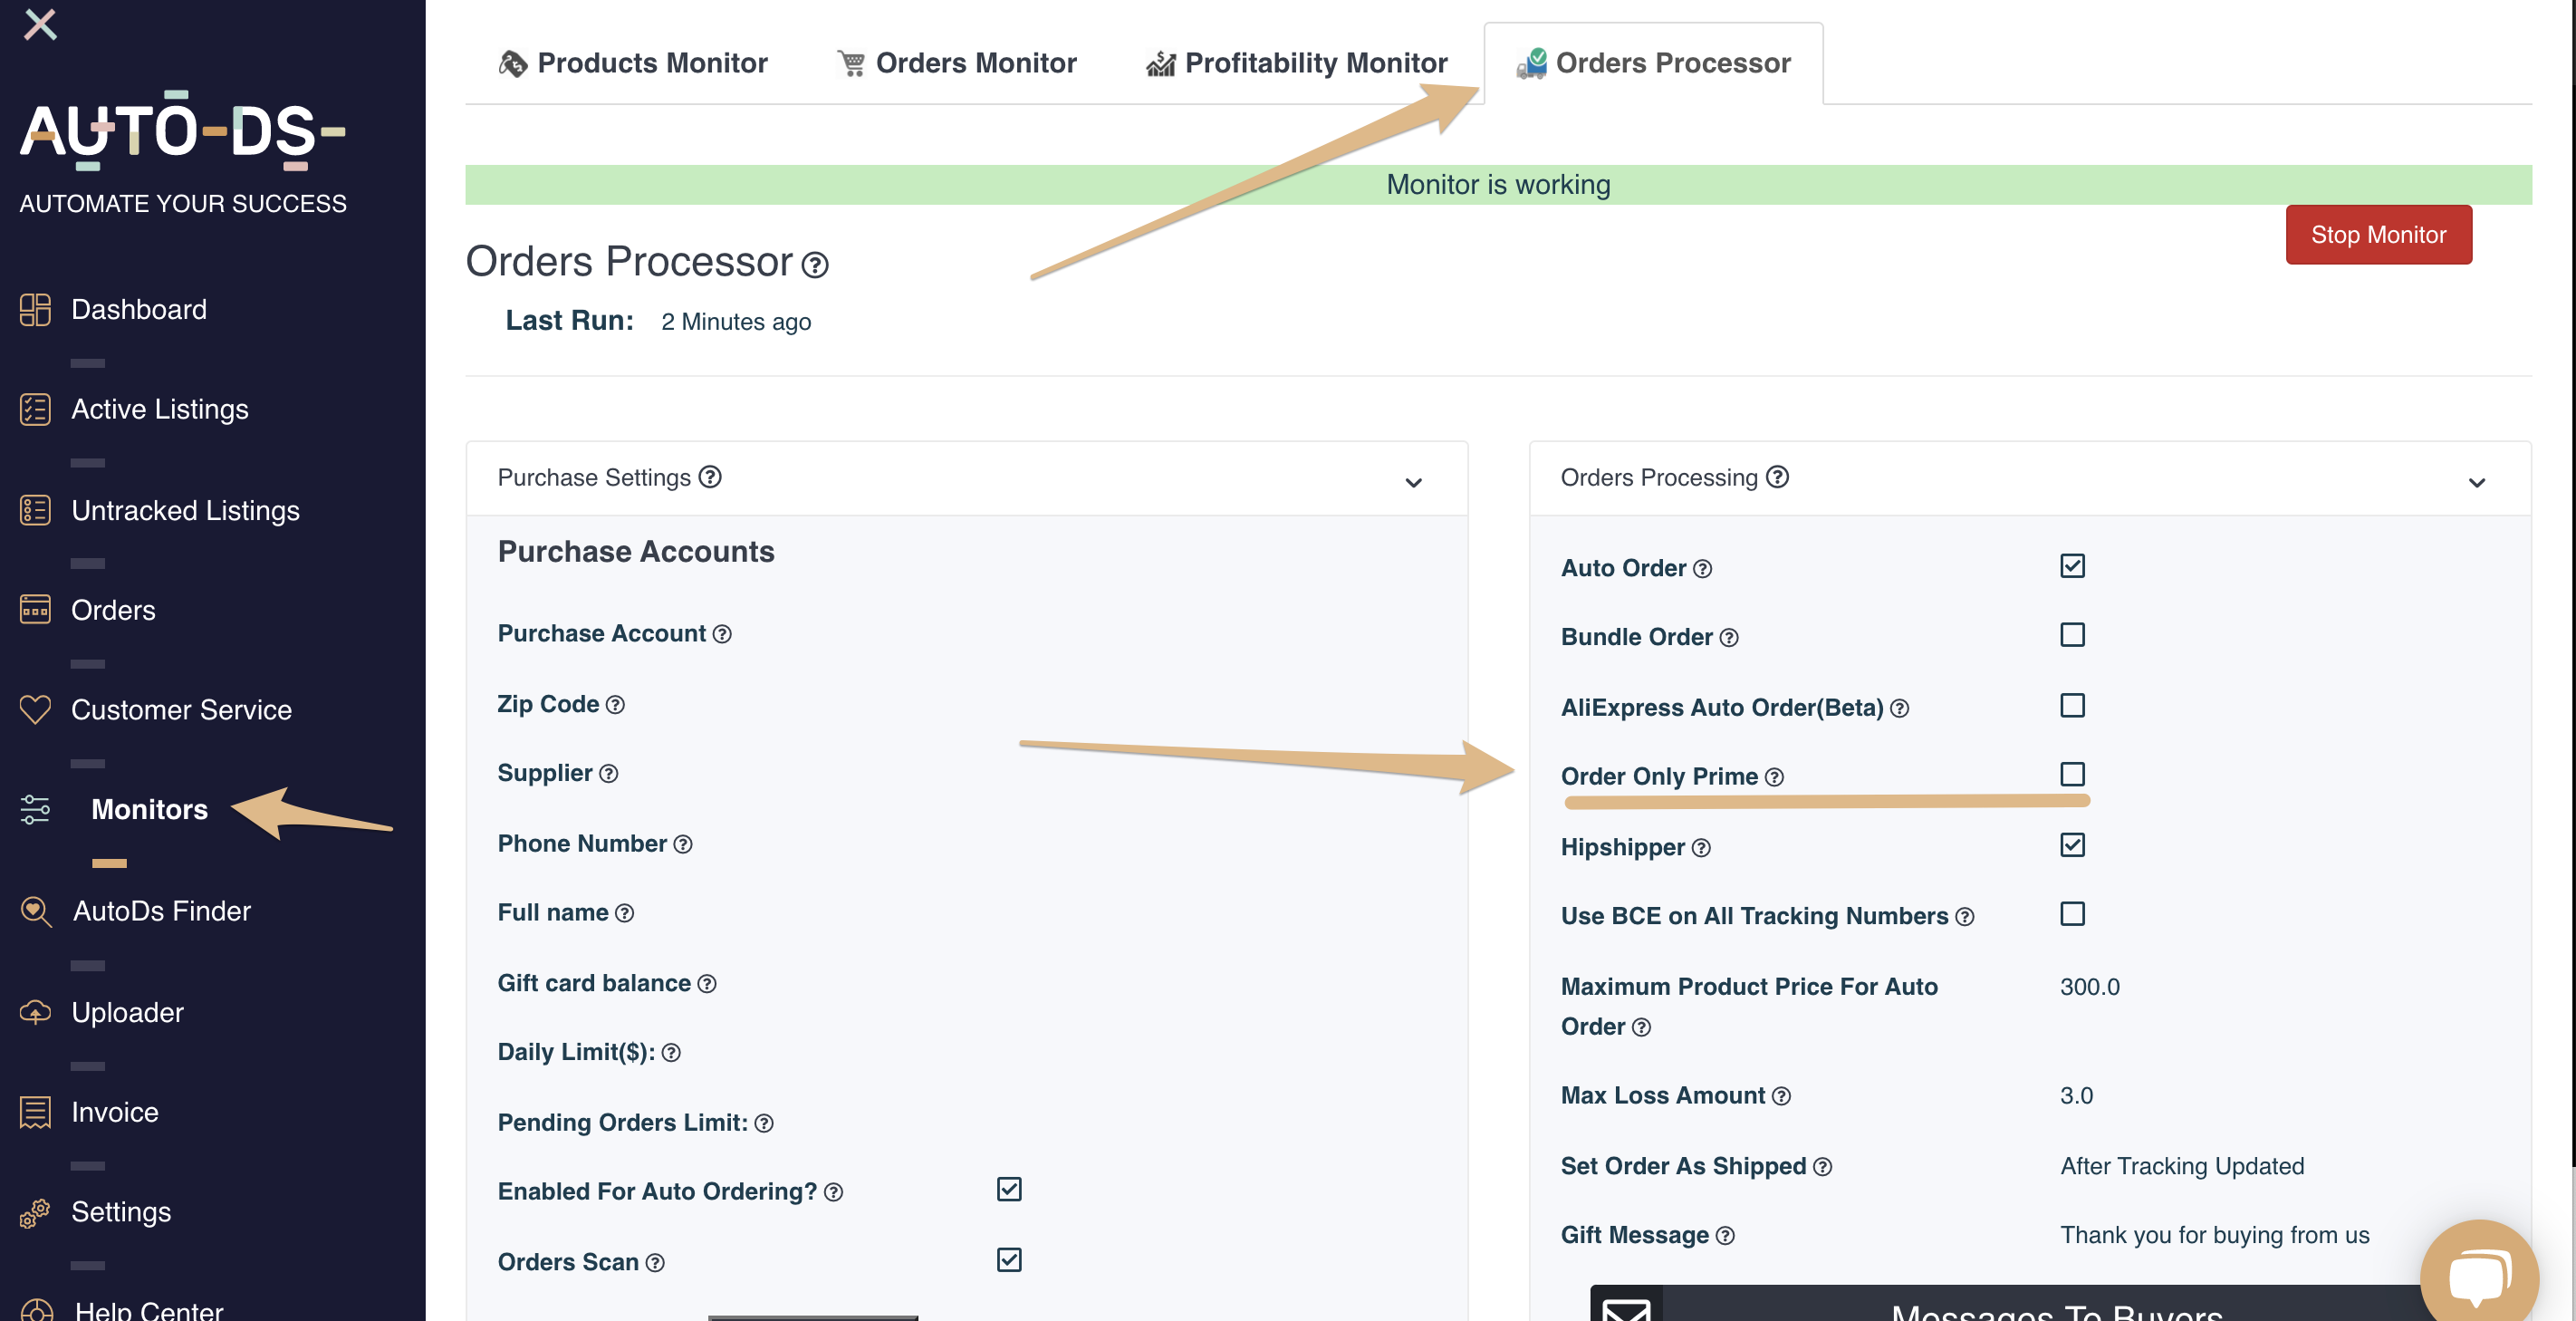This screenshot has width=2576, height=1321.
Task: Uncheck the Hipshipper checkbox
Action: pos(2072,845)
